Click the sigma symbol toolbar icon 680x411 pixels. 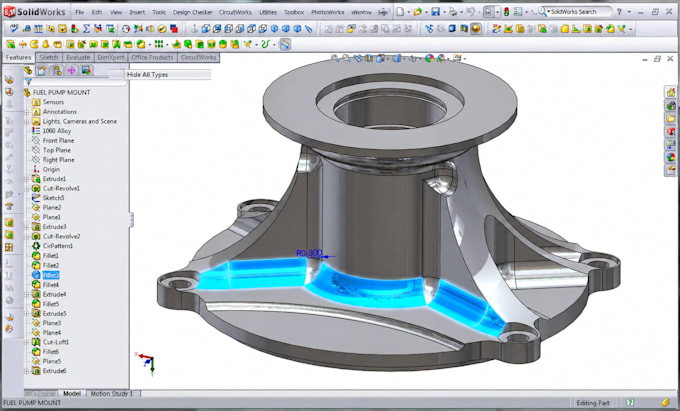[86, 29]
